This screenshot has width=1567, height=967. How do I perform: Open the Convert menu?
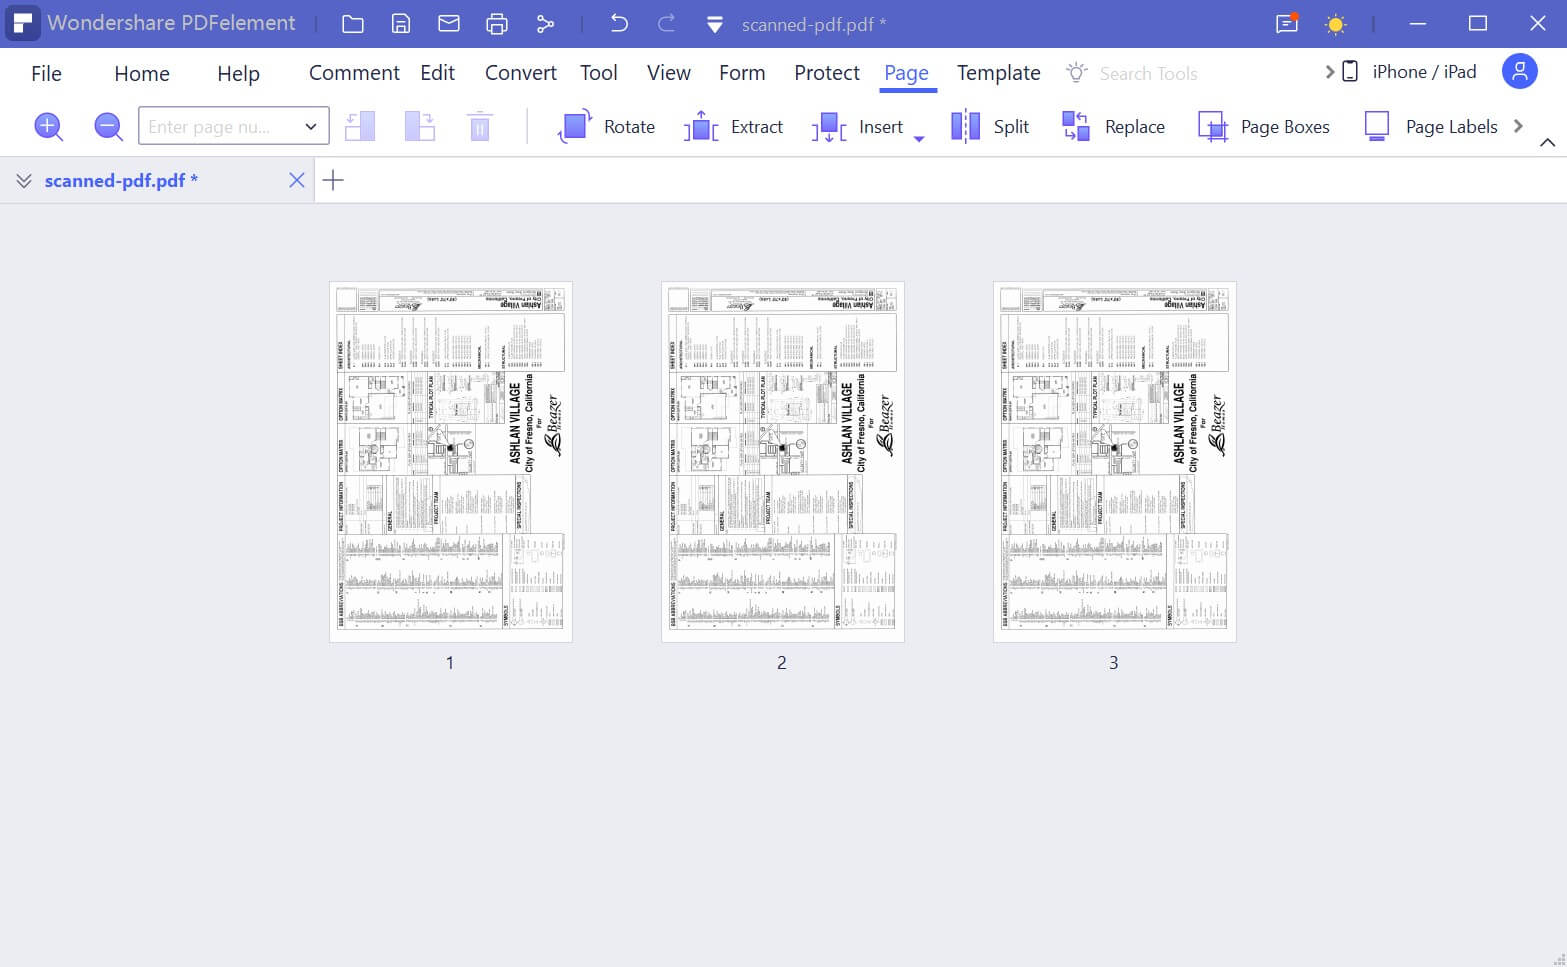tap(520, 72)
